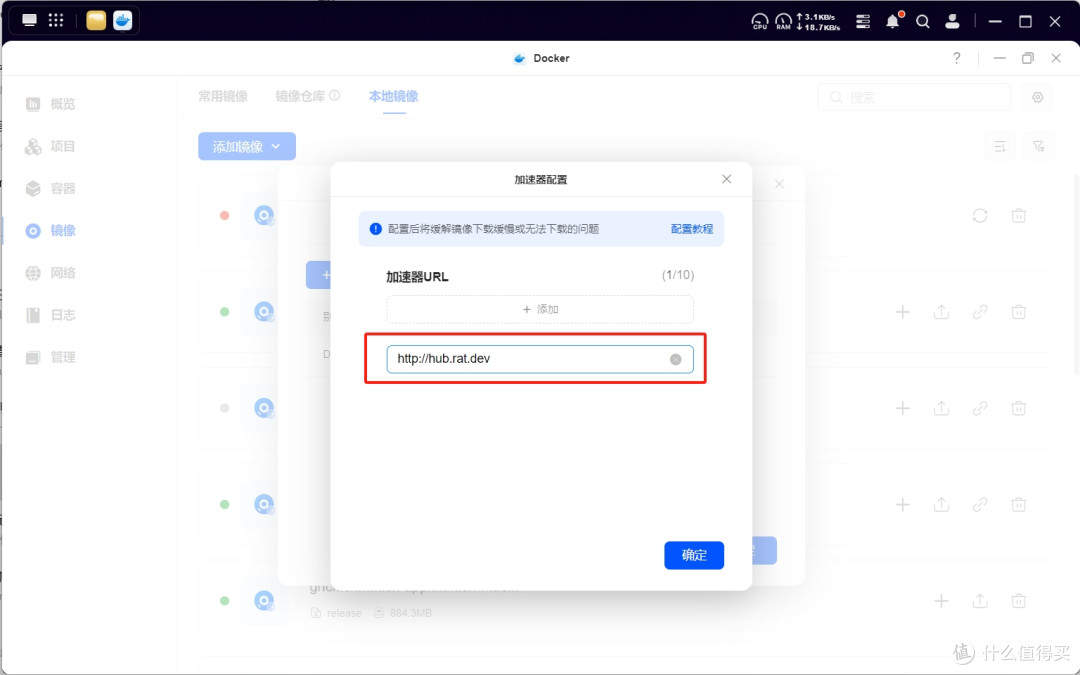The width and height of the screenshot is (1080, 675).
Task: Click the network speed indicator
Action: [818, 21]
